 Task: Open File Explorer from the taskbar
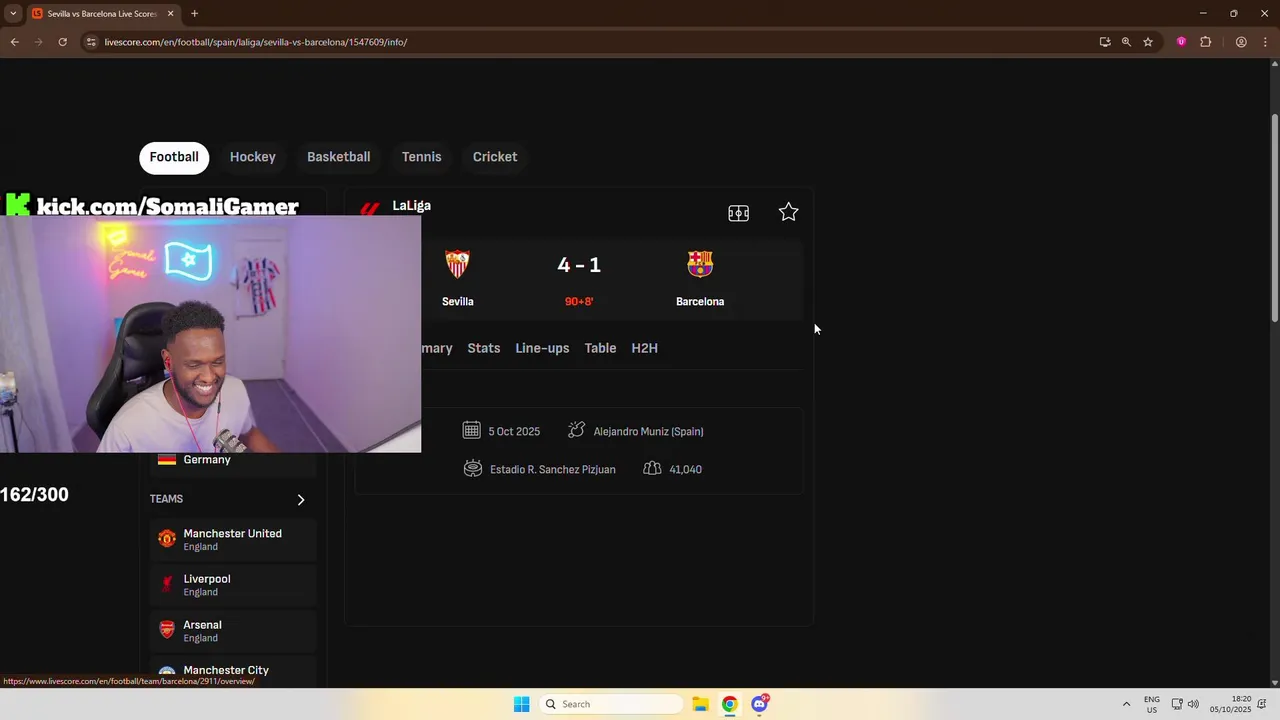(x=700, y=704)
